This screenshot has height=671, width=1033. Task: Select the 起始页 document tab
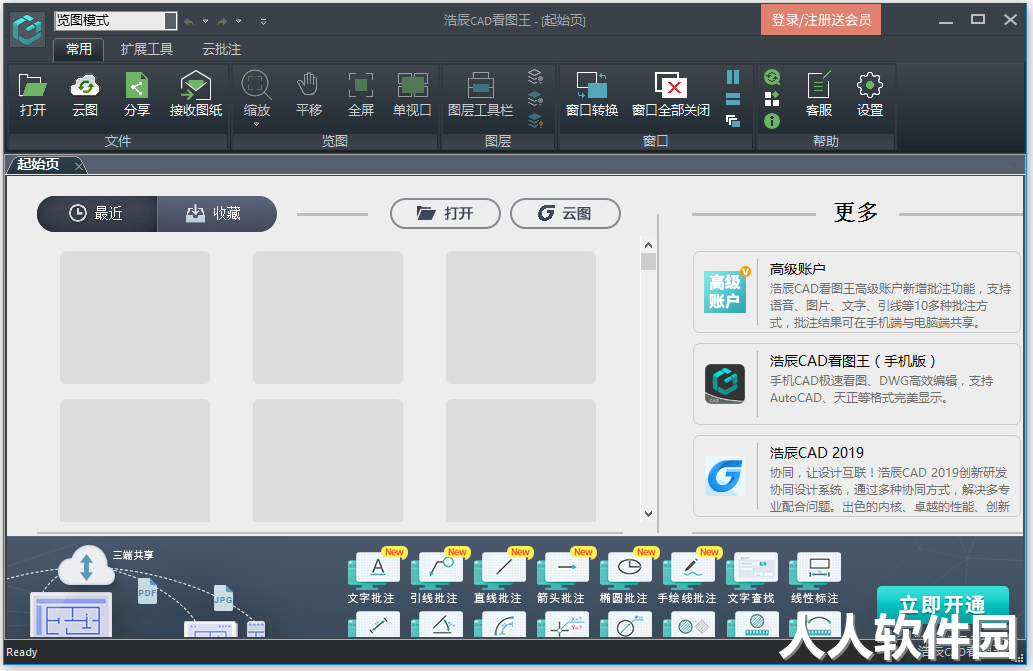click(x=38, y=164)
